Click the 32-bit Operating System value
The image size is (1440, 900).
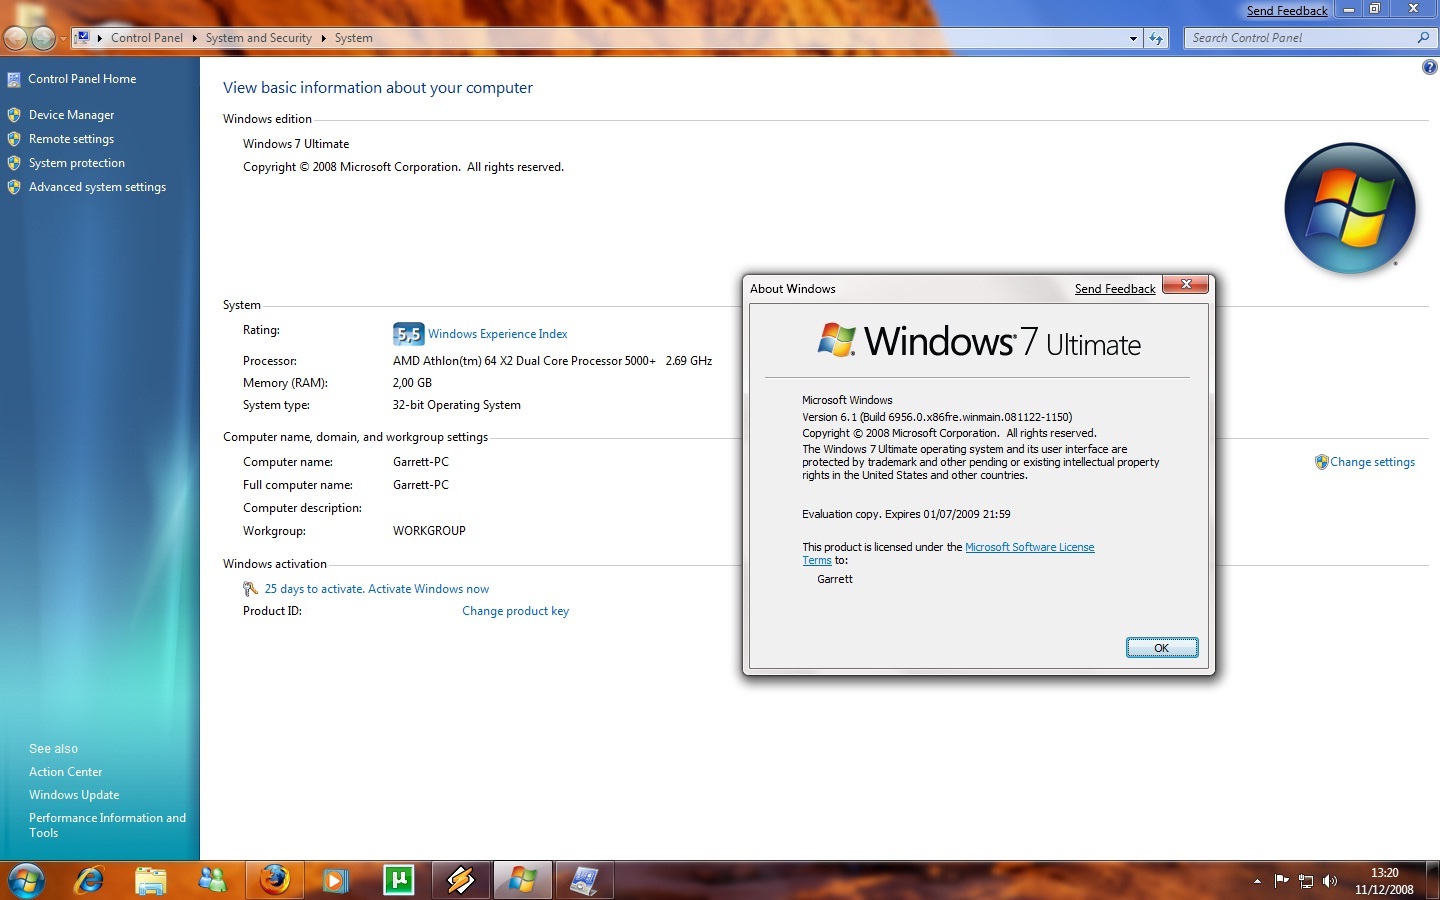coord(457,405)
